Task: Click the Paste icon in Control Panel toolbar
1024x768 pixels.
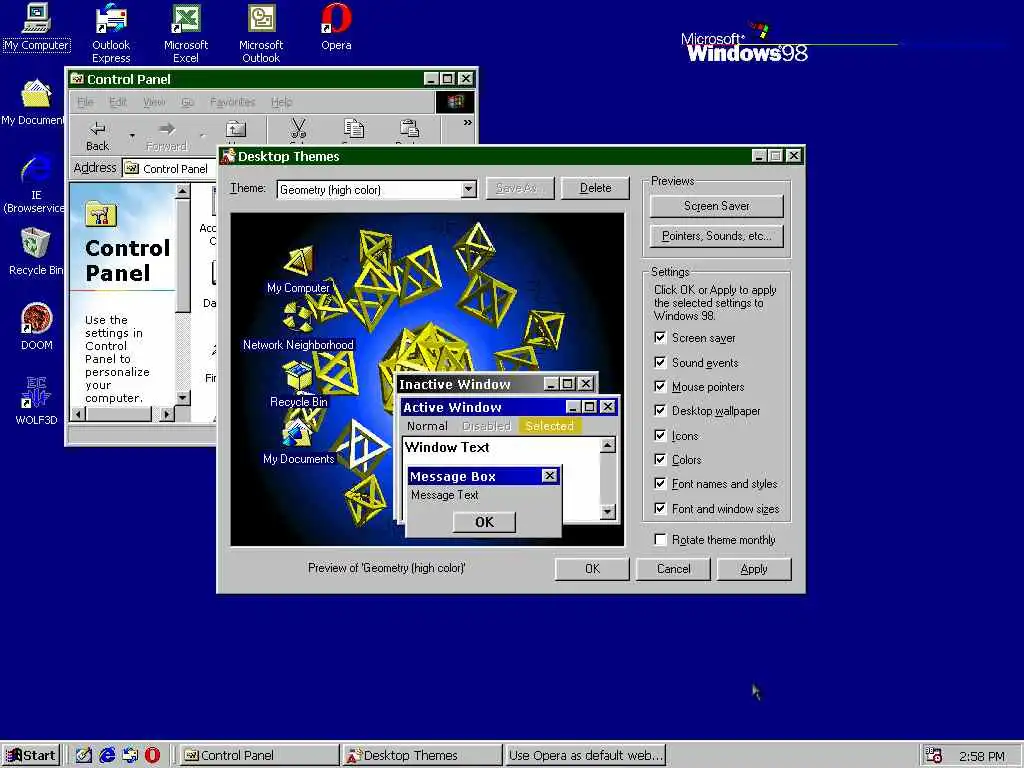Action: pyautogui.click(x=409, y=131)
